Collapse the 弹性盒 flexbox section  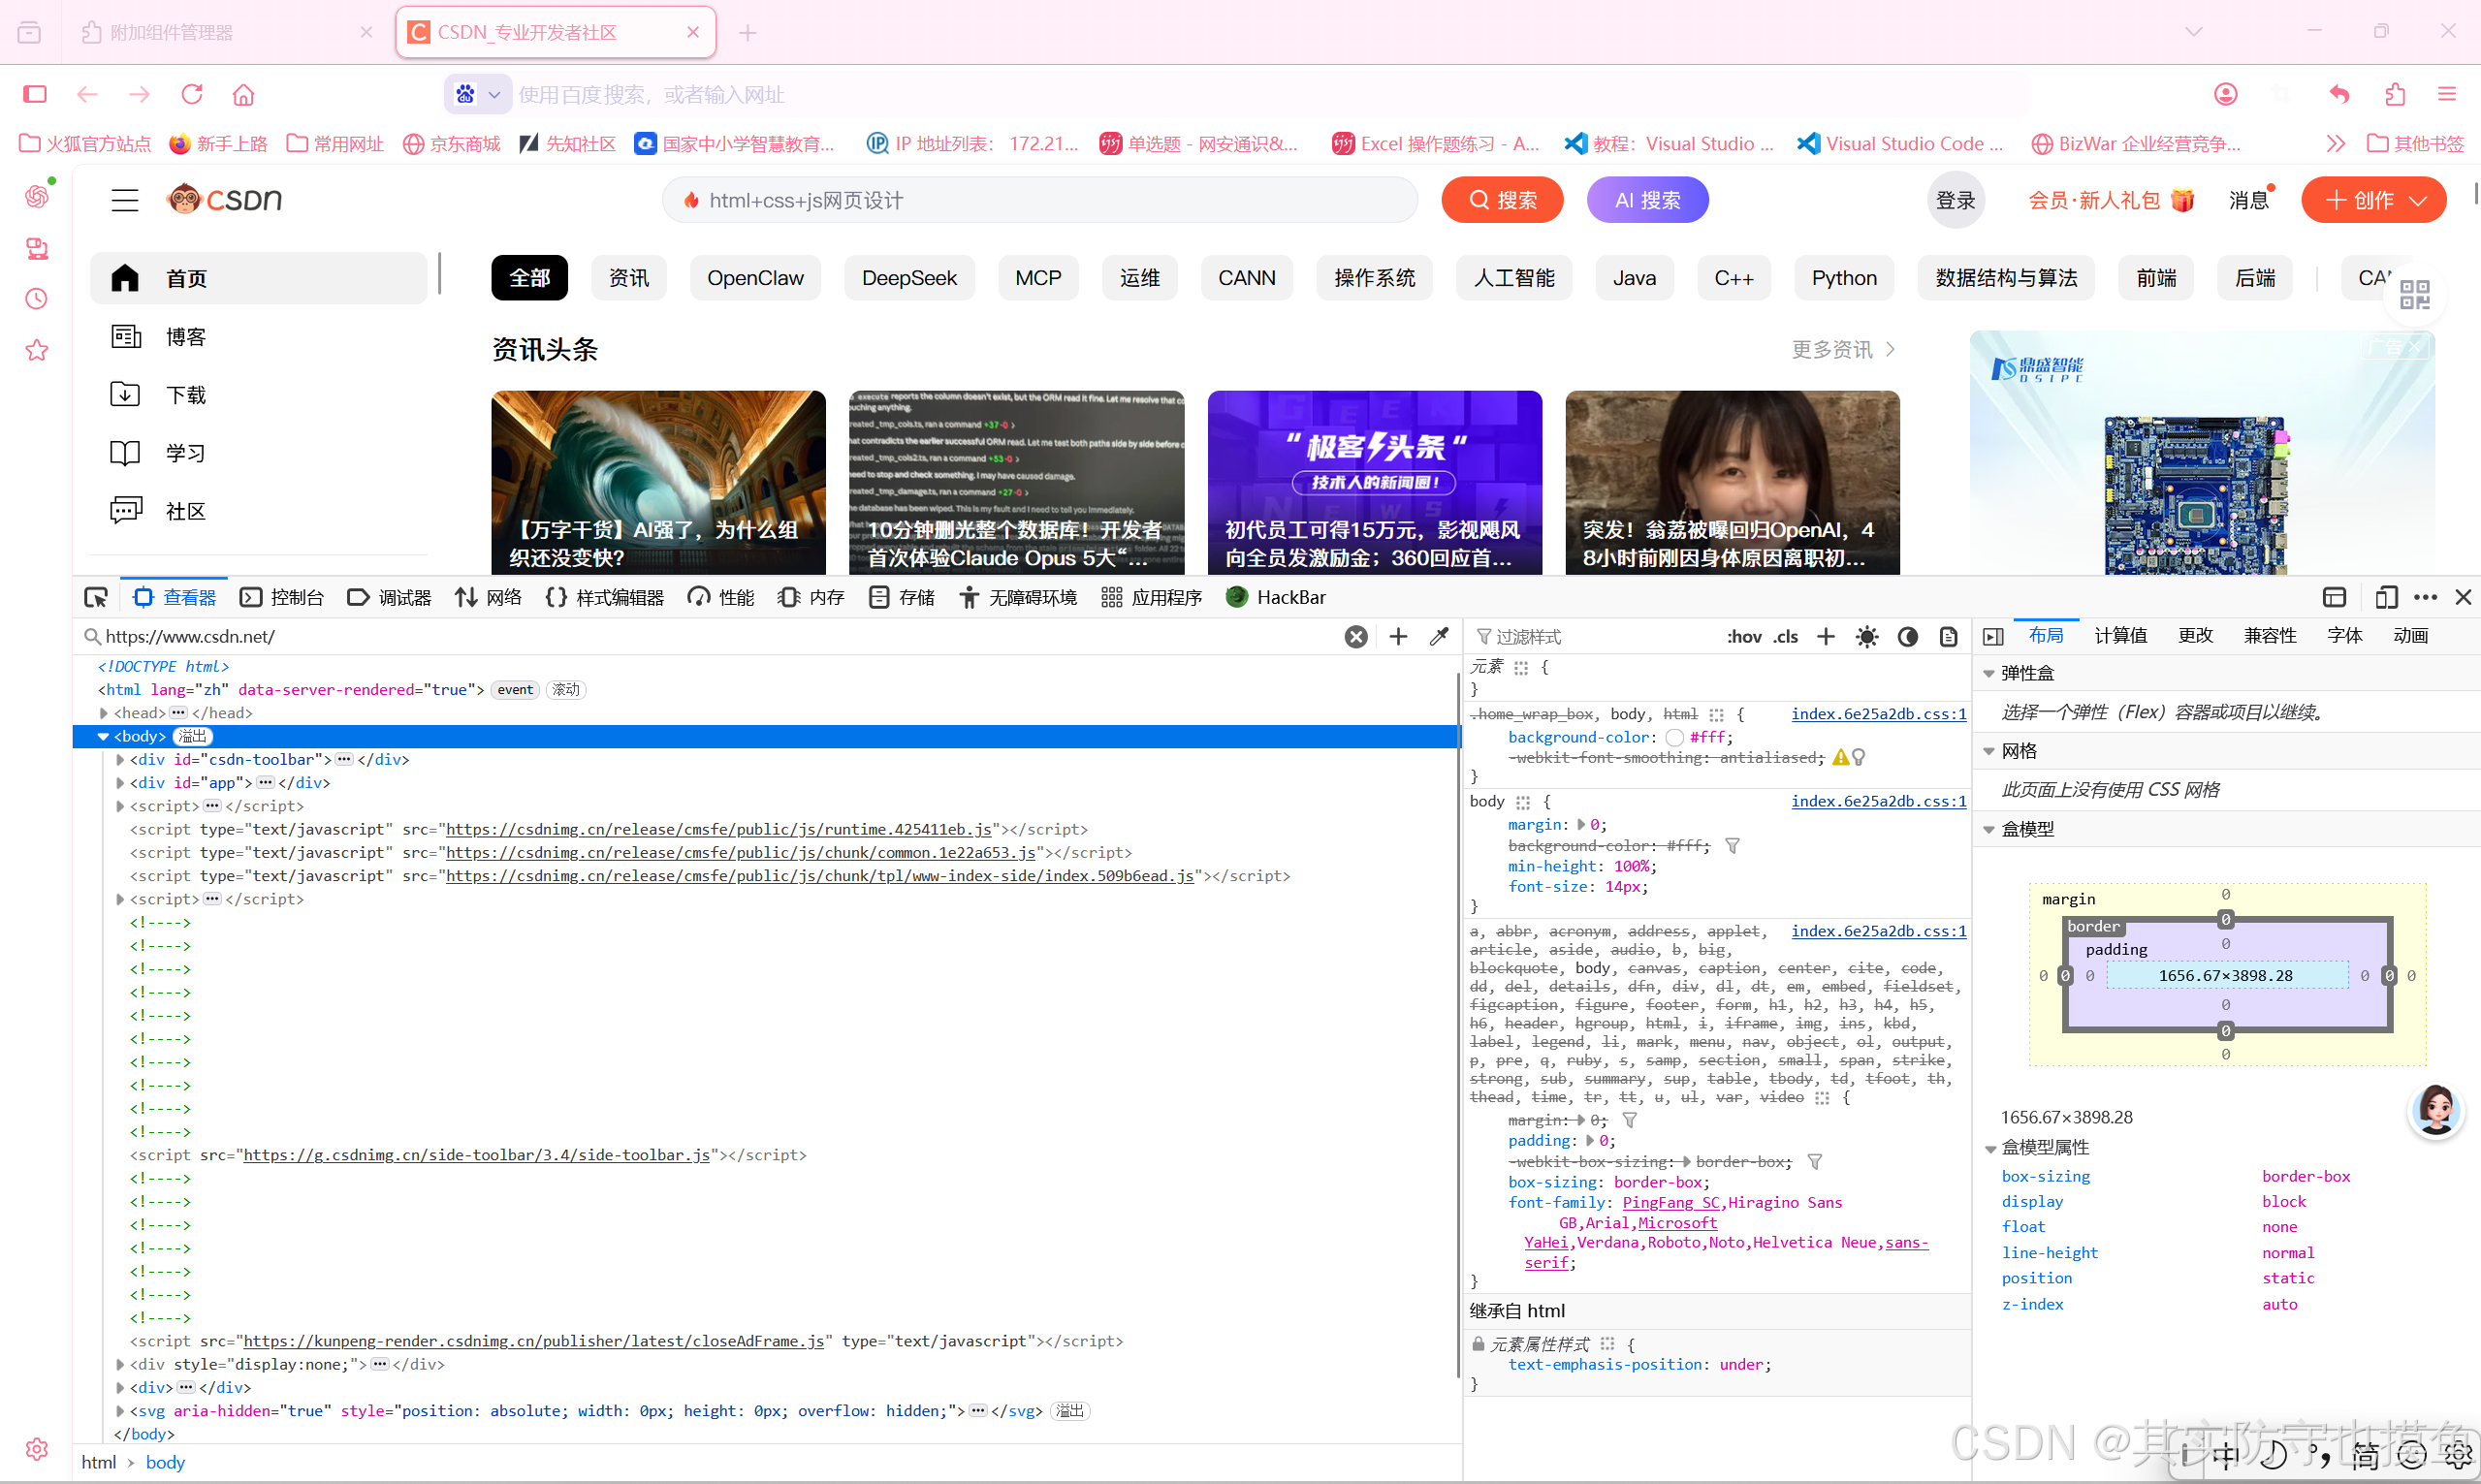1989,674
